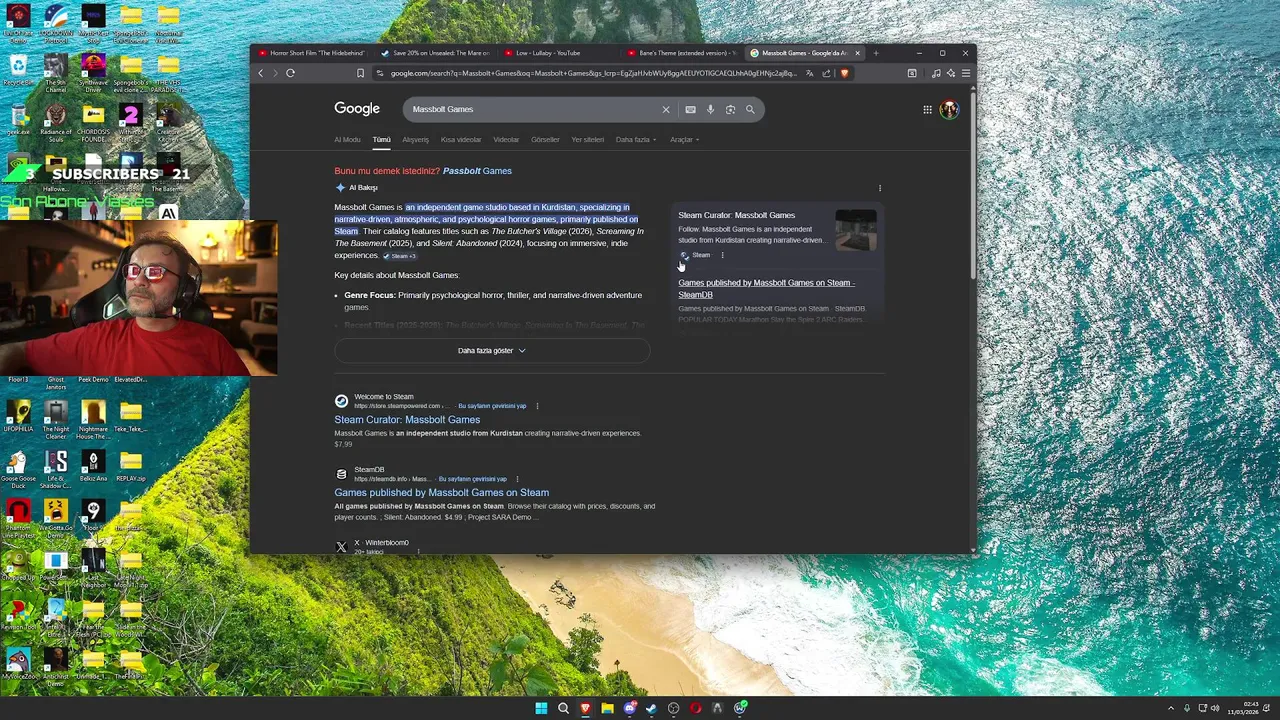Share this page from the address bar
1280x720 pixels.
click(826, 73)
